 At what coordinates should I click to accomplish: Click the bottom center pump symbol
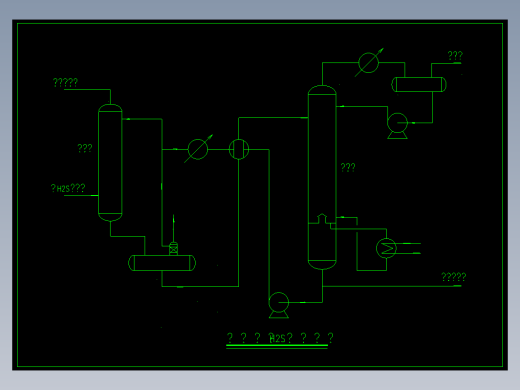pyautogui.click(x=279, y=305)
